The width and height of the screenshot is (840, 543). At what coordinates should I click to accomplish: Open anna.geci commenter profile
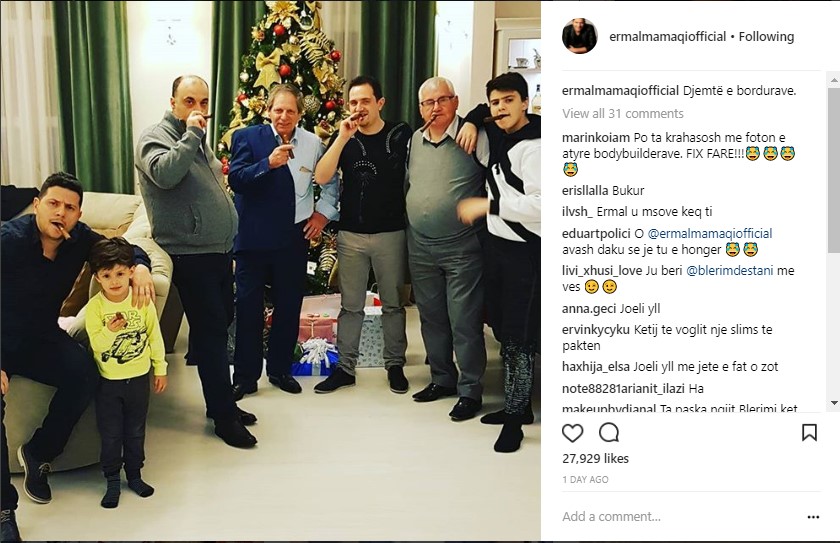click(589, 308)
